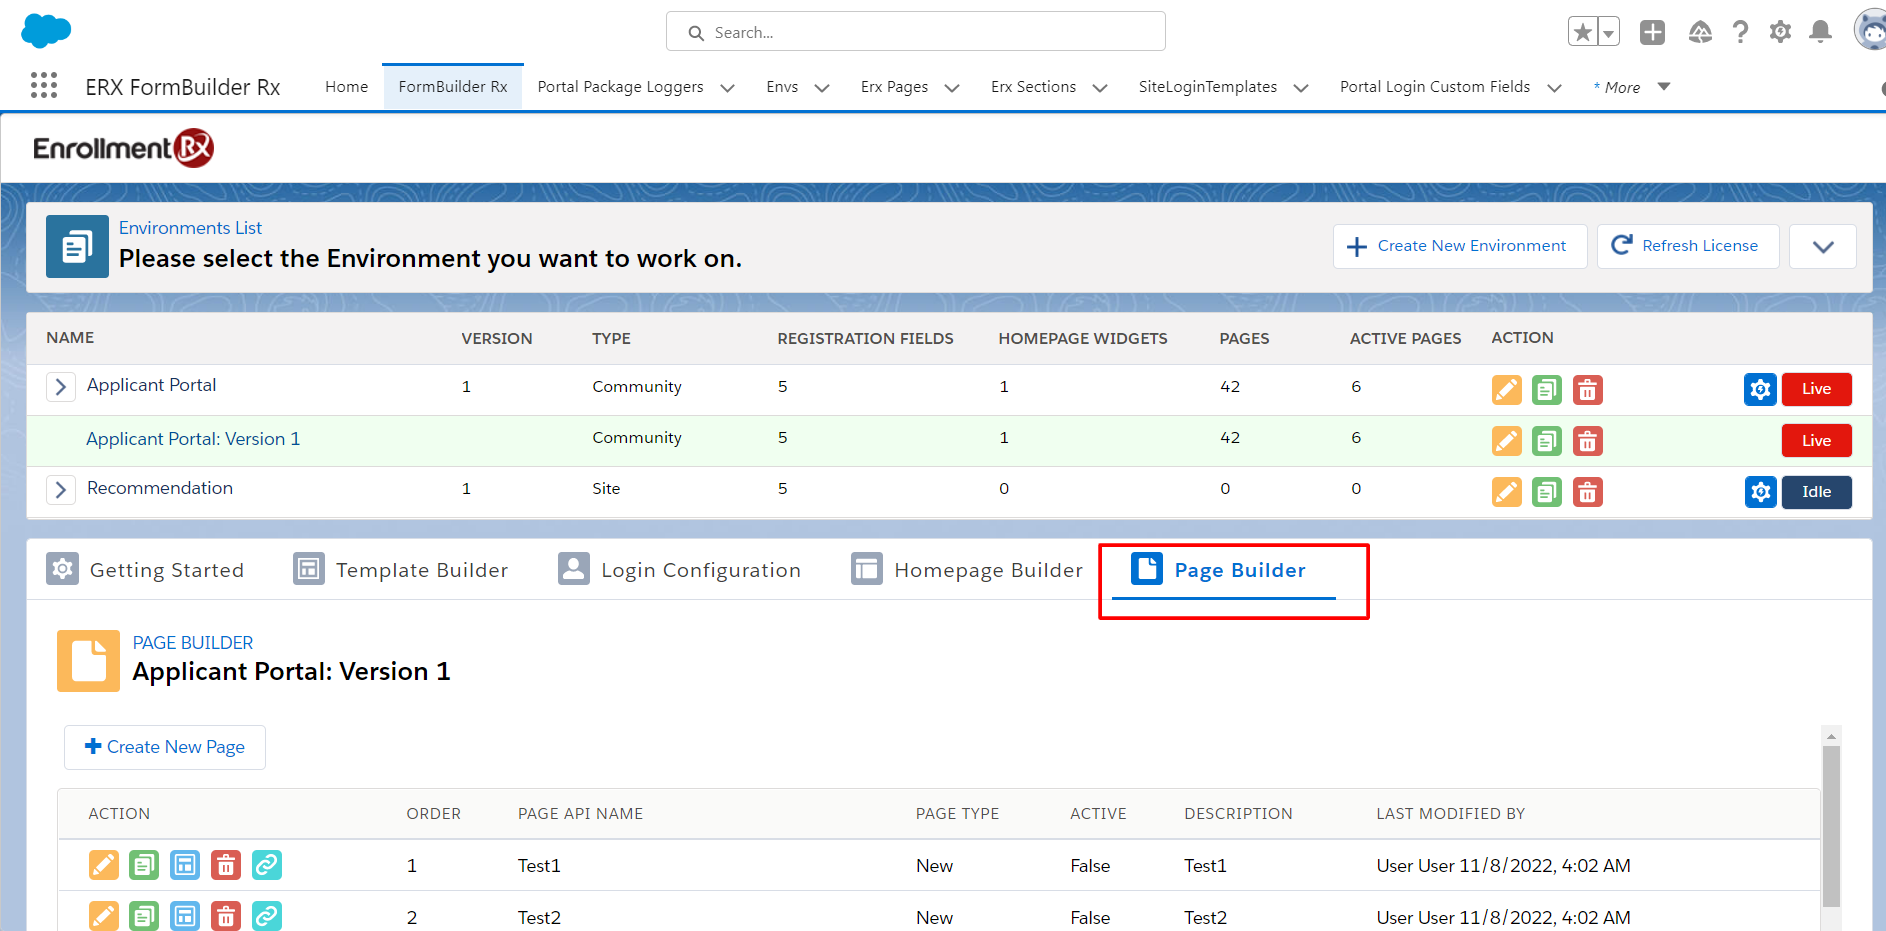The width and height of the screenshot is (1886, 931).
Task: Click Create New Environment button
Action: pyautogui.click(x=1459, y=246)
